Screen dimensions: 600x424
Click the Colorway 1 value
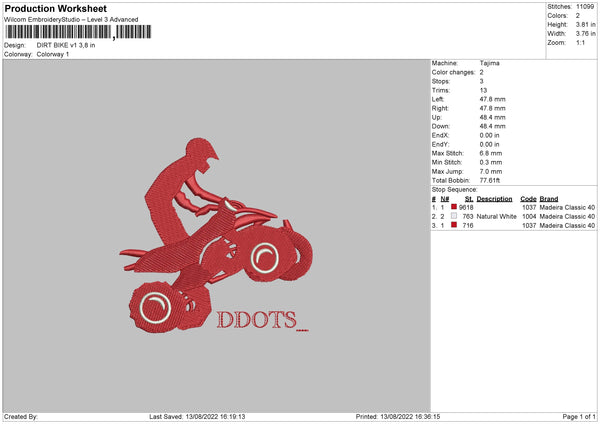pyautogui.click(x=52, y=54)
